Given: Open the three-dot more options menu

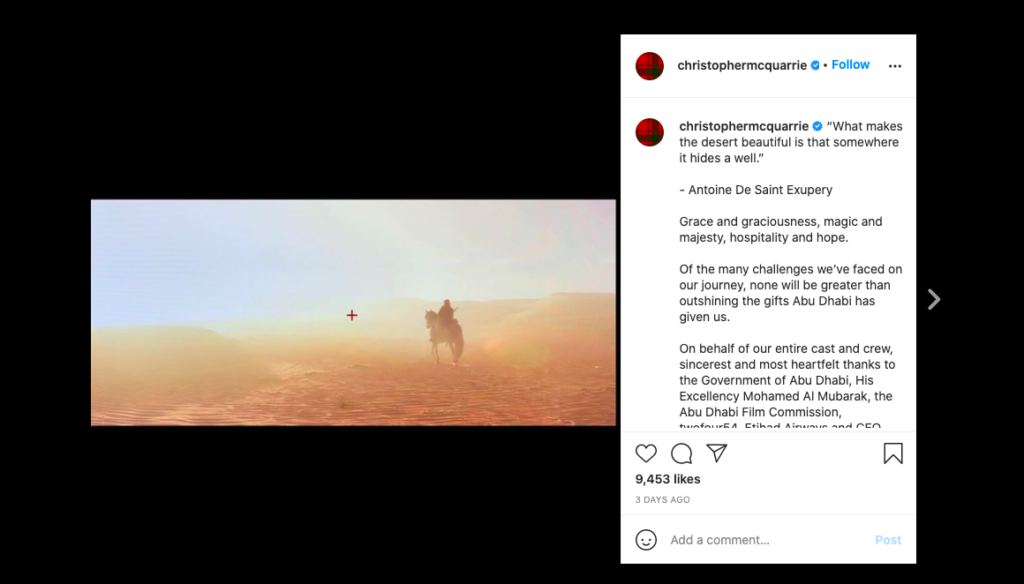Looking at the screenshot, I should (x=895, y=66).
